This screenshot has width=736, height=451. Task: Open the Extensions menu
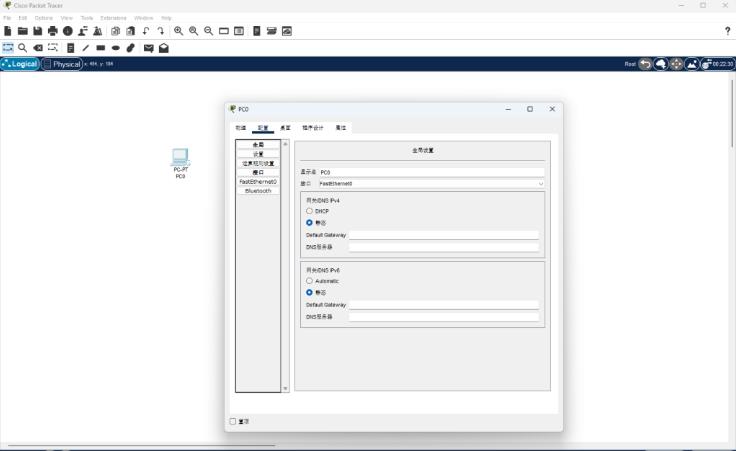[113, 18]
